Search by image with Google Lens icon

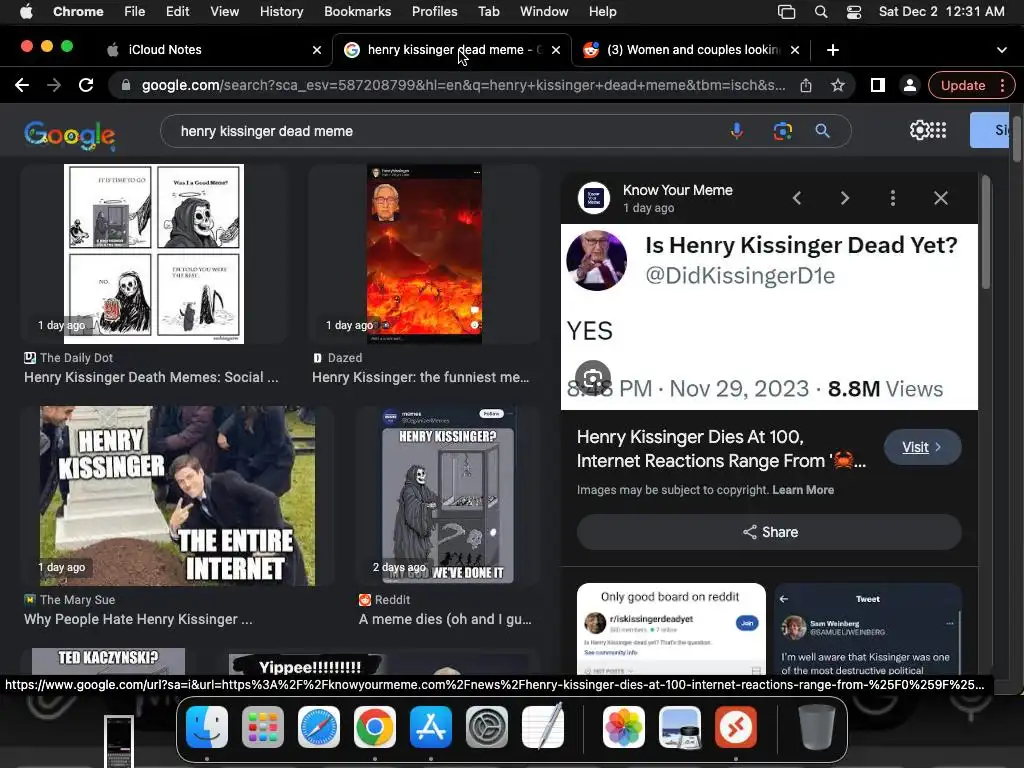782,131
